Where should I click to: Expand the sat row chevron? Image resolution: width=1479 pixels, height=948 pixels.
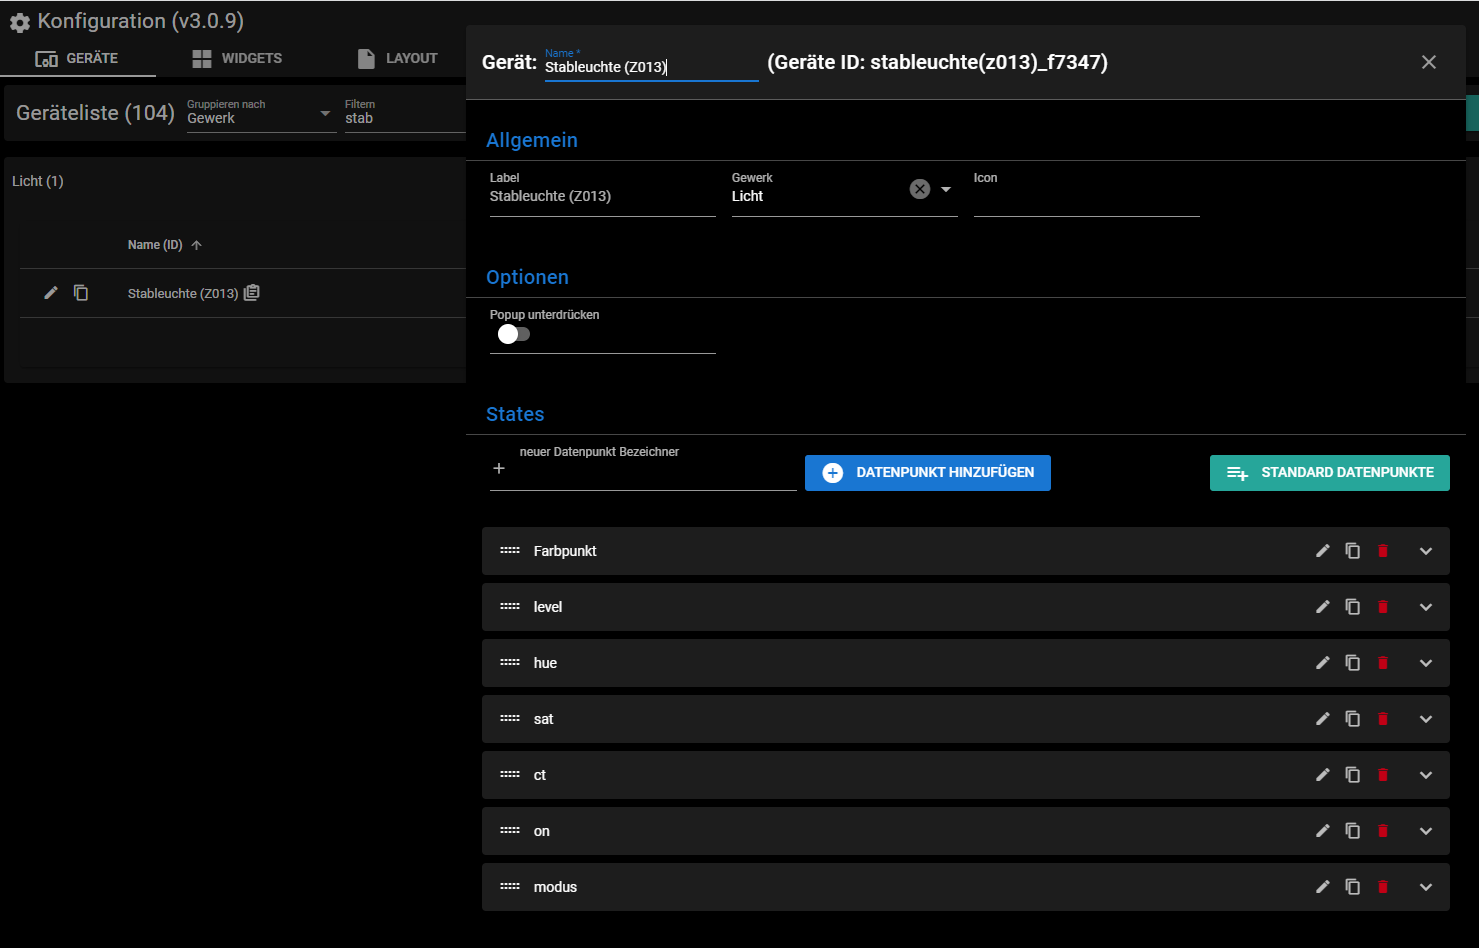[x=1426, y=719]
